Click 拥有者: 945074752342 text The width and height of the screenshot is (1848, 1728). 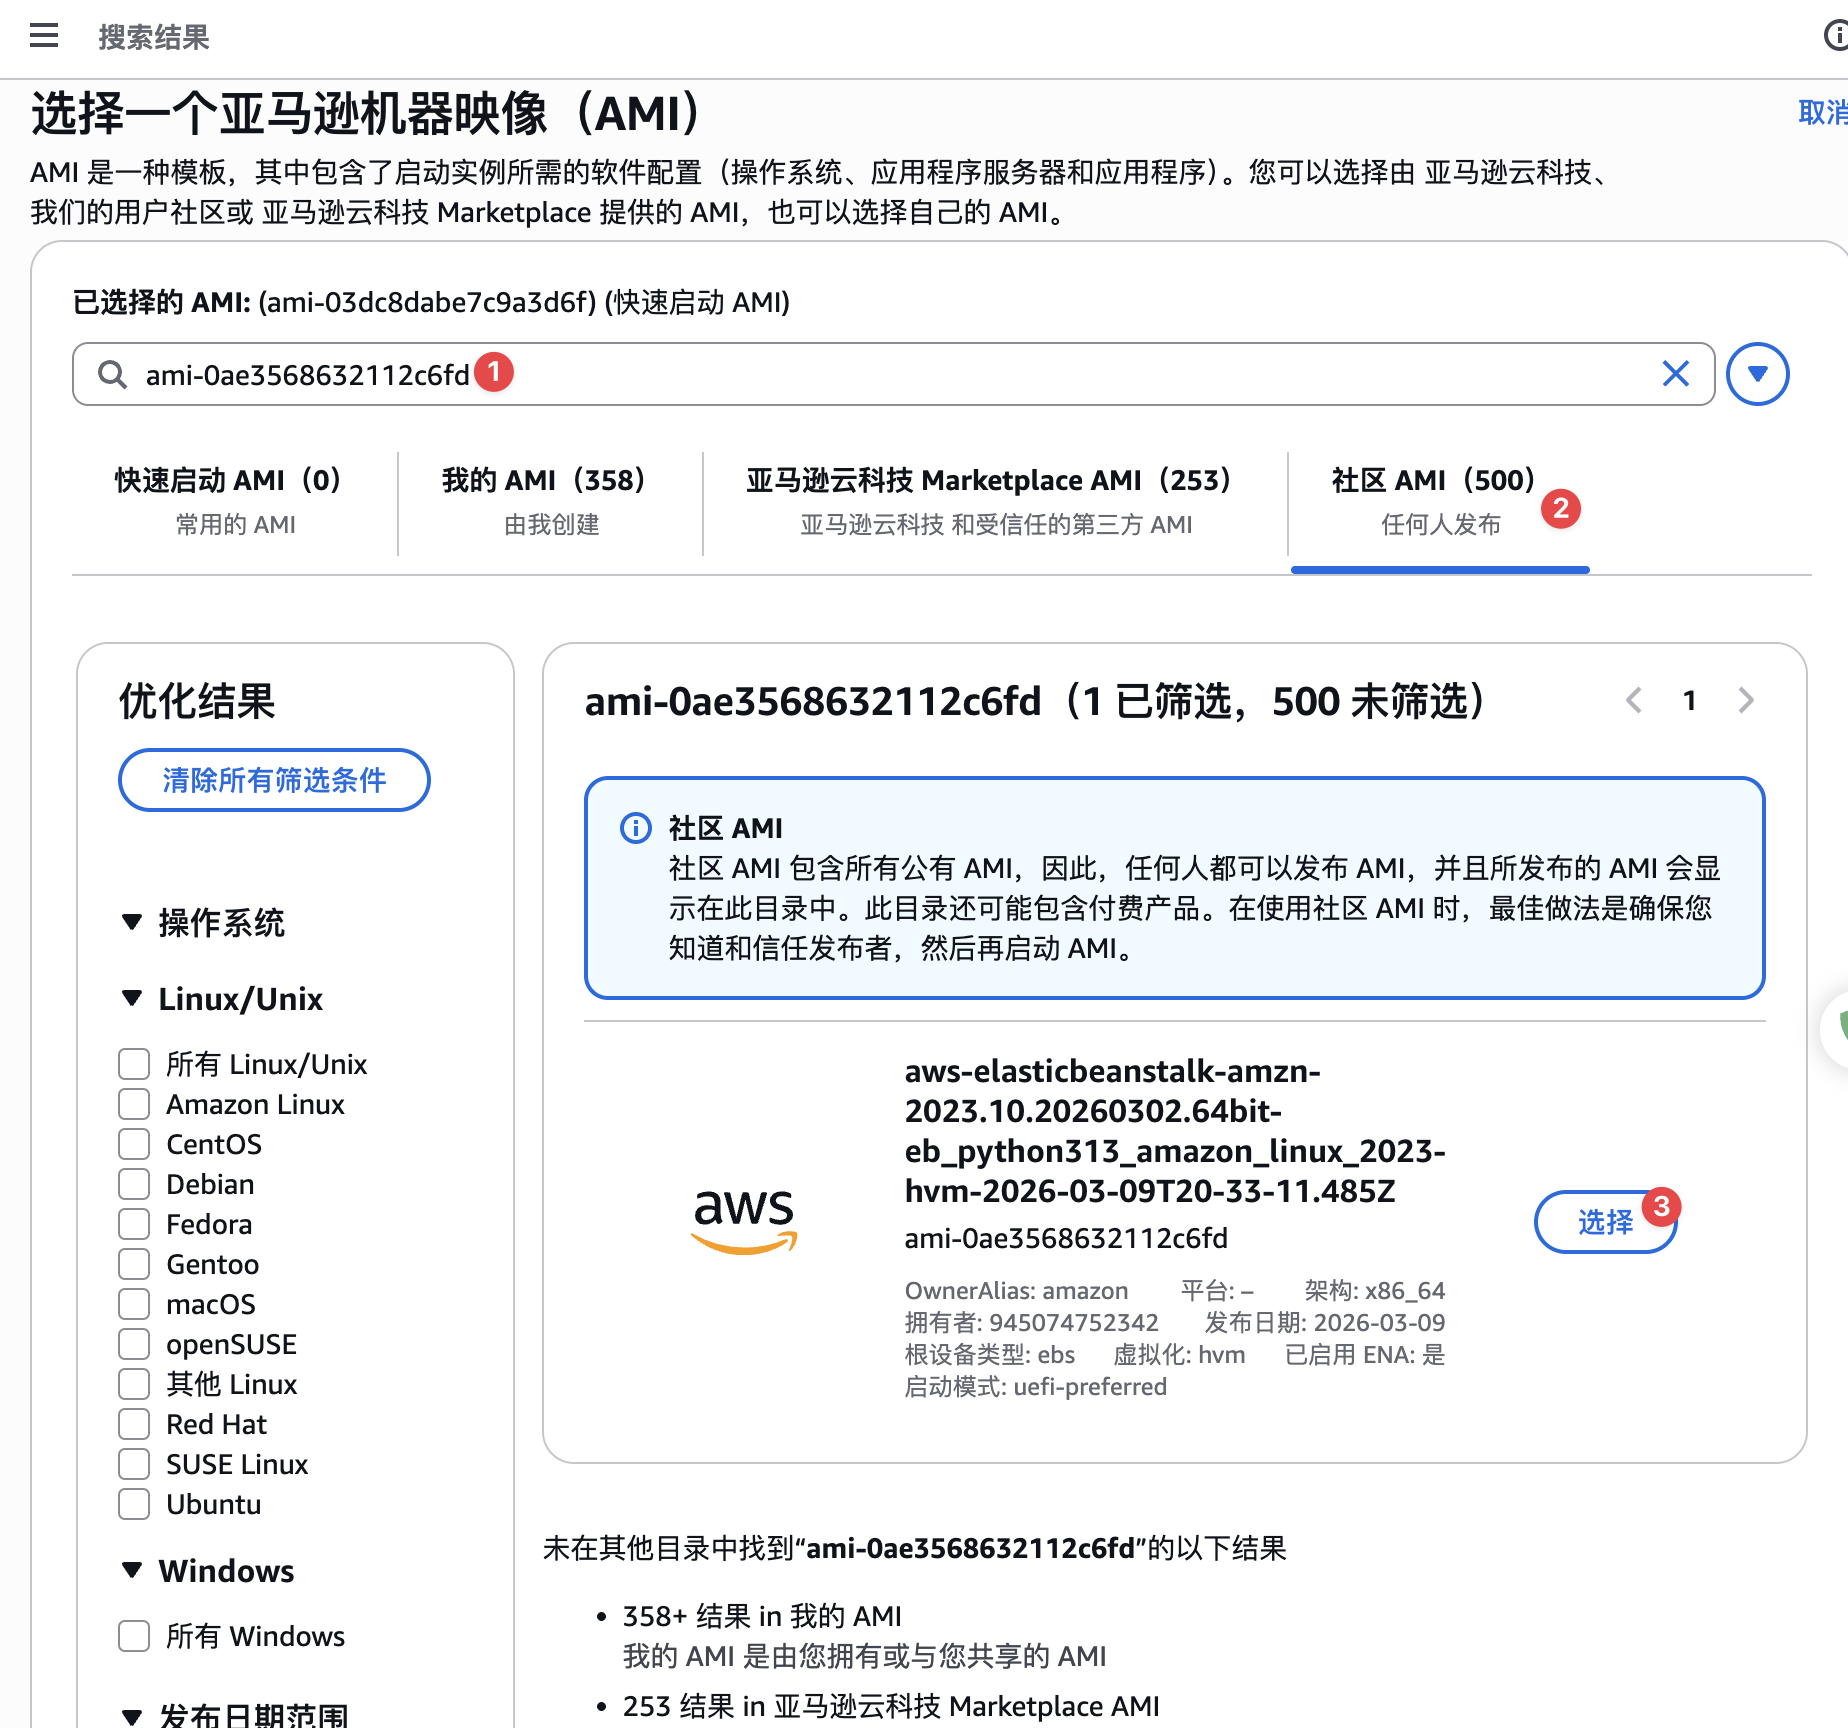click(x=1031, y=1322)
